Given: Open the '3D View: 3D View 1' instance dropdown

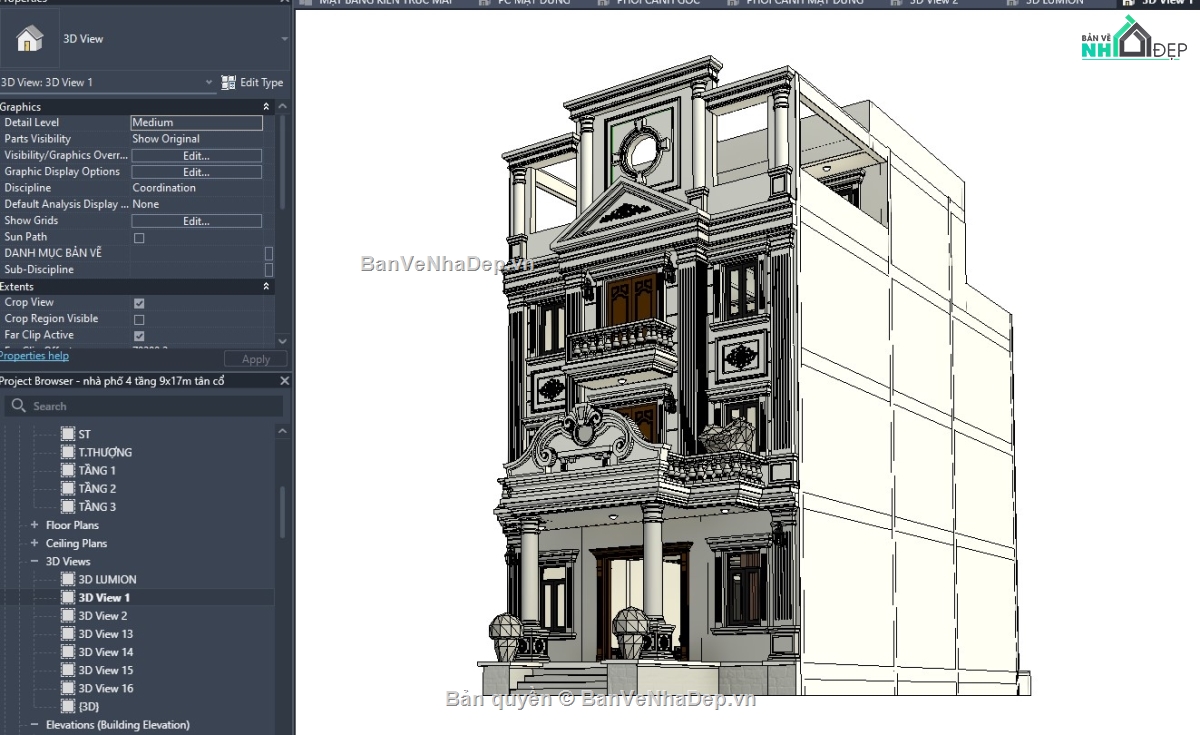Looking at the screenshot, I should [209, 82].
